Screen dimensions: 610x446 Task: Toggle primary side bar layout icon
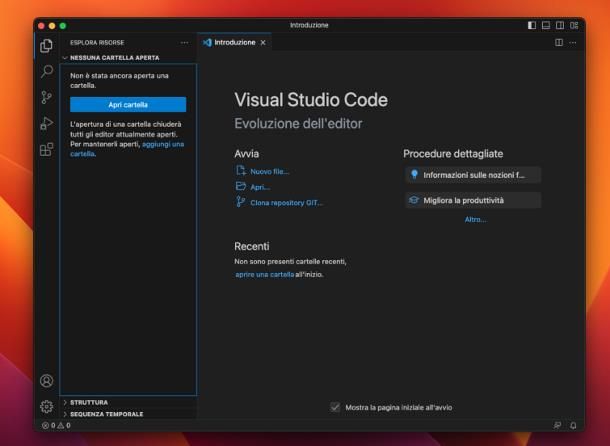pyautogui.click(x=531, y=25)
